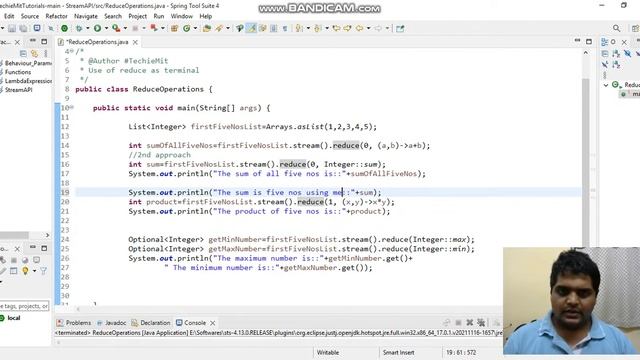Select the local node in Boot Dashboard
This screenshot has width=640, height=360.
10,318
